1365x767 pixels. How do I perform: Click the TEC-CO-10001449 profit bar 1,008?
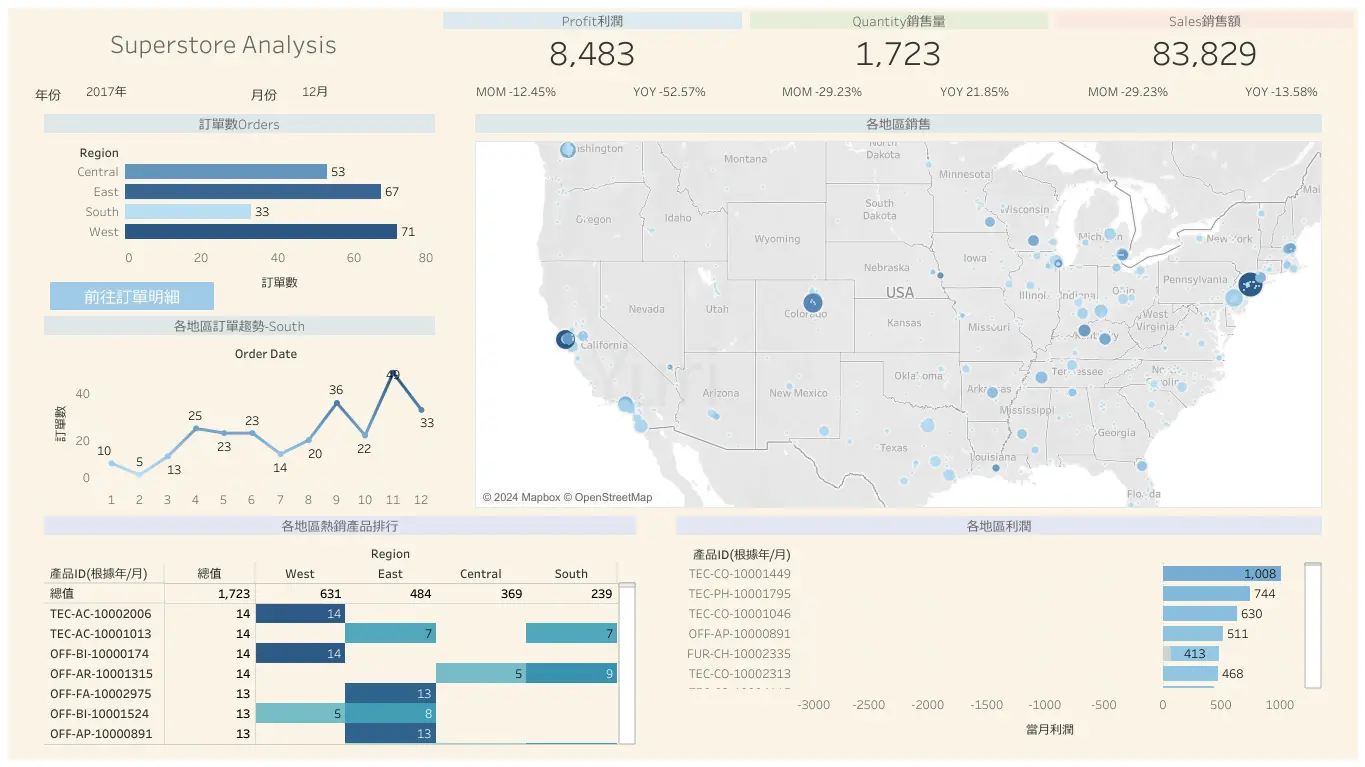tap(1221, 574)
